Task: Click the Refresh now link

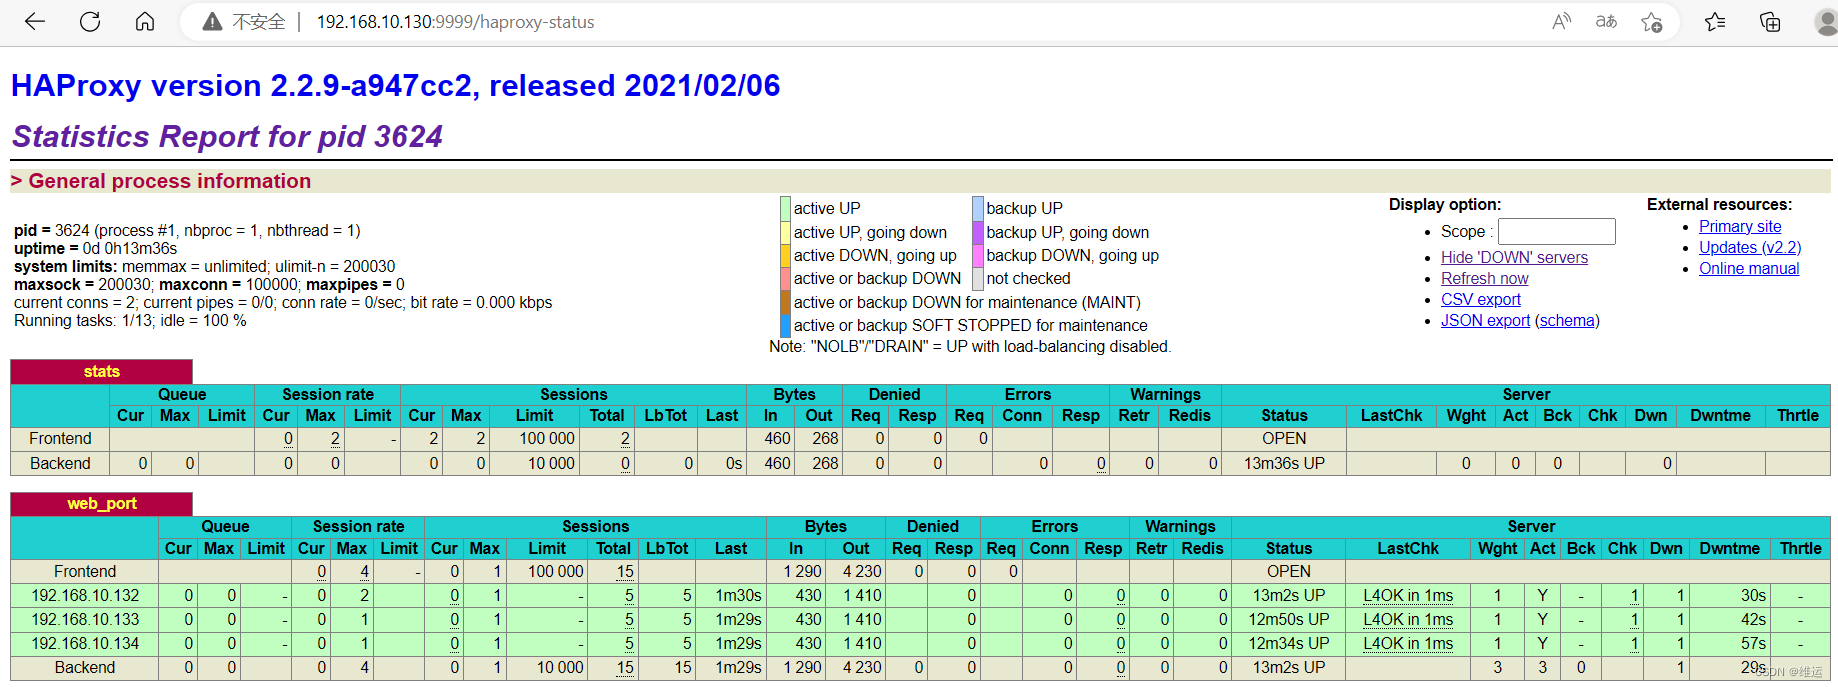Action: (1484, 278)
